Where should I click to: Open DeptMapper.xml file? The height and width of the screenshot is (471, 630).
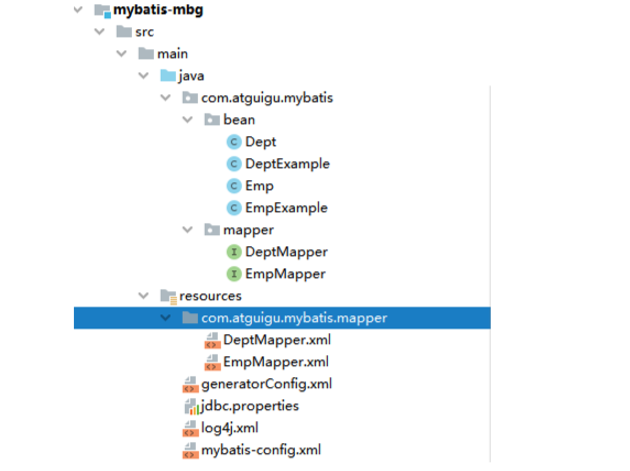coord(276,340)
